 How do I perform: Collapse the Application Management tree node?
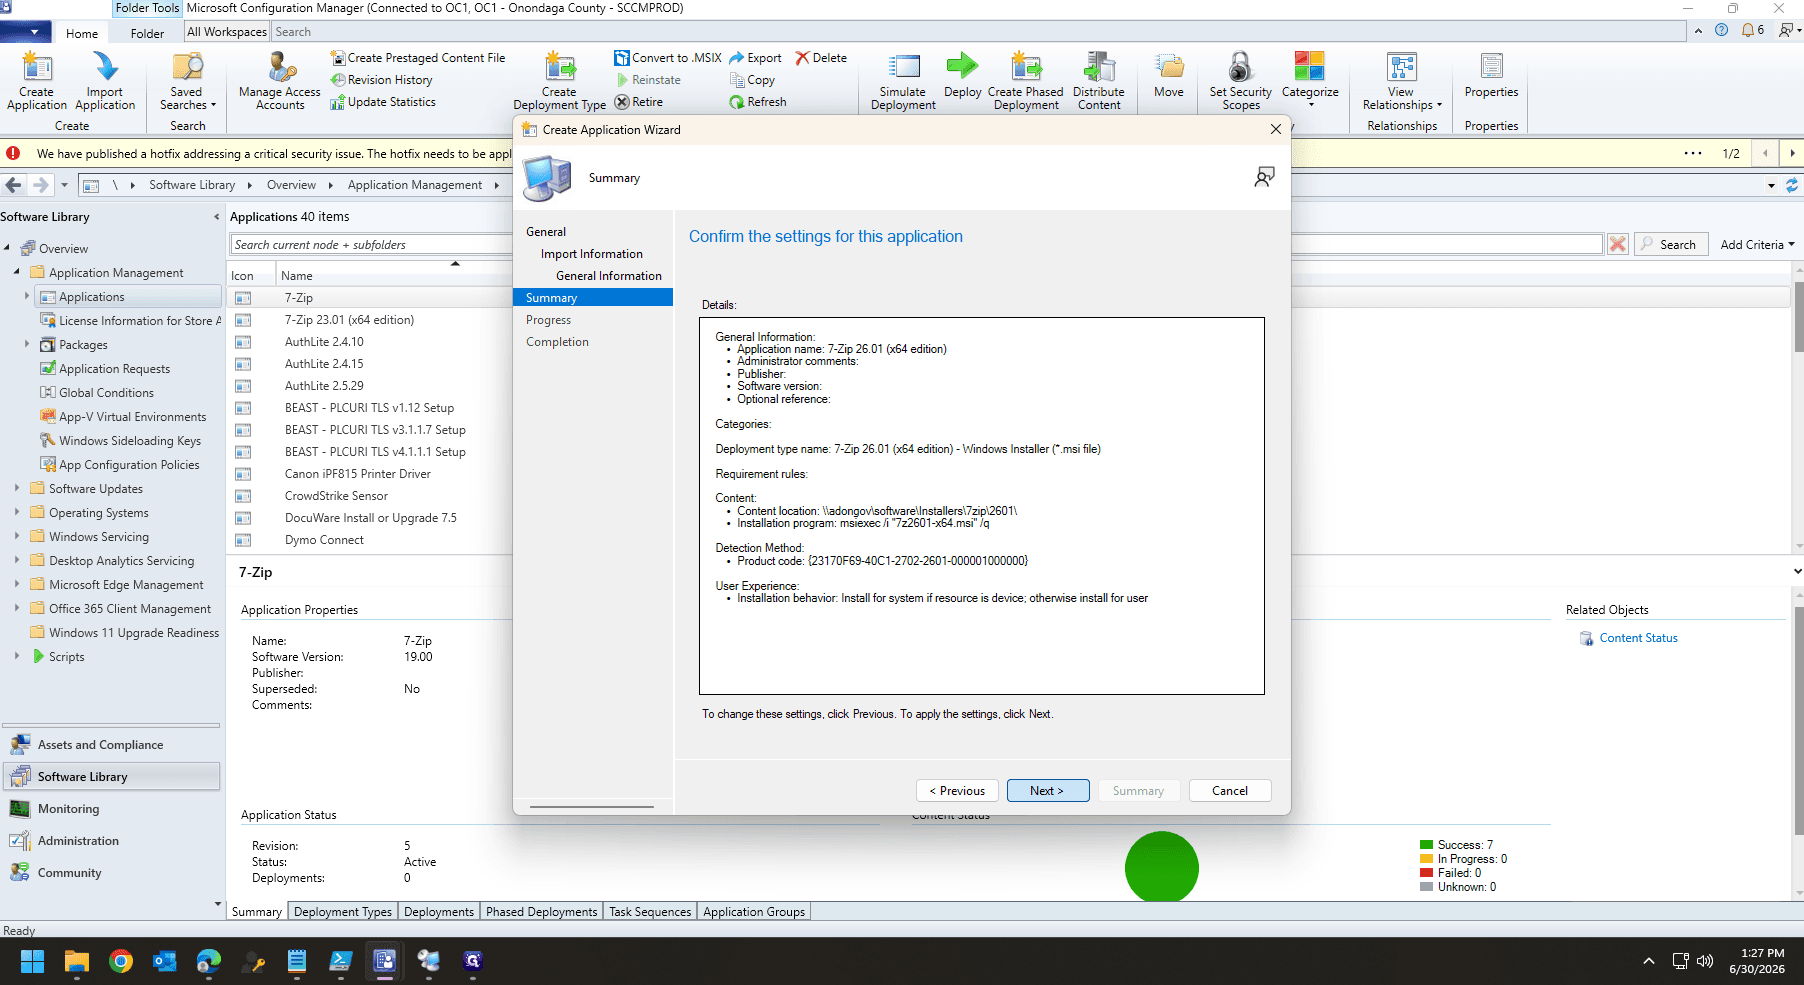pos(17,272)
